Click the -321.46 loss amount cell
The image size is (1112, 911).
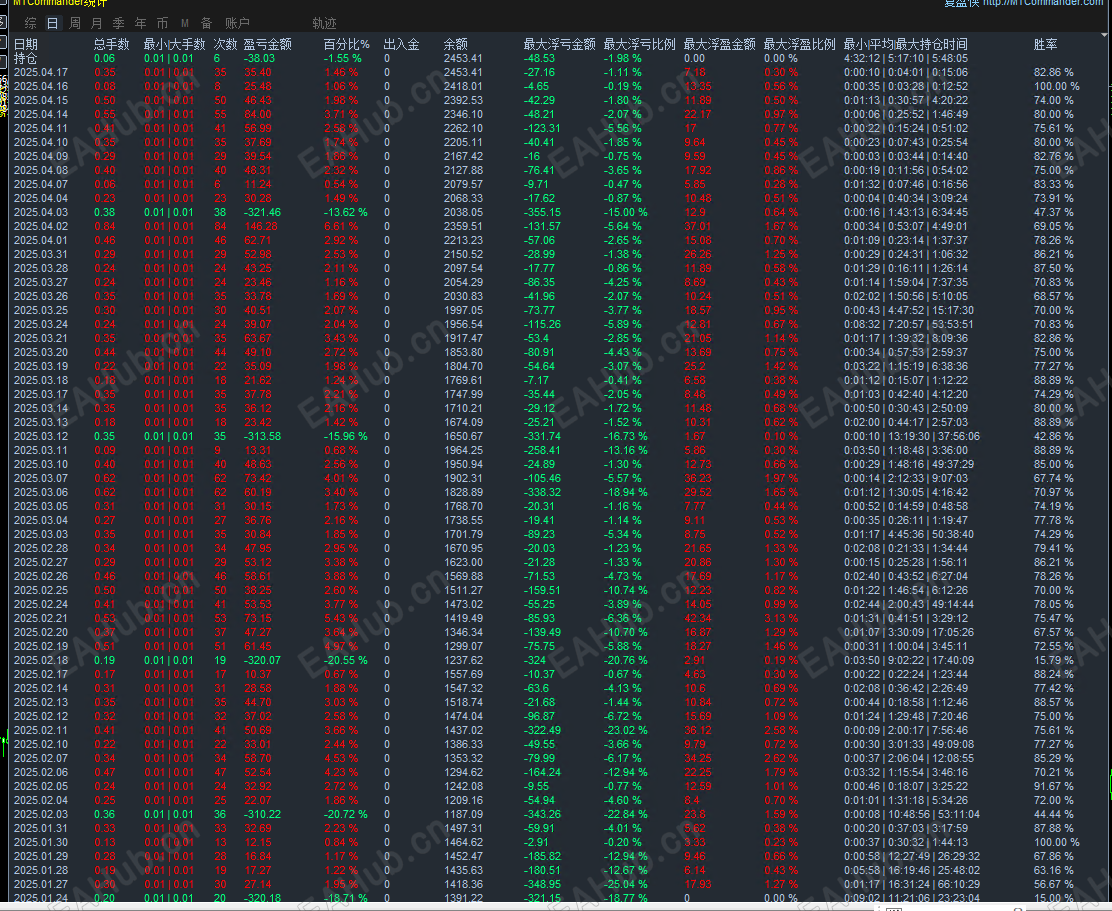click(x=262, y=212)
